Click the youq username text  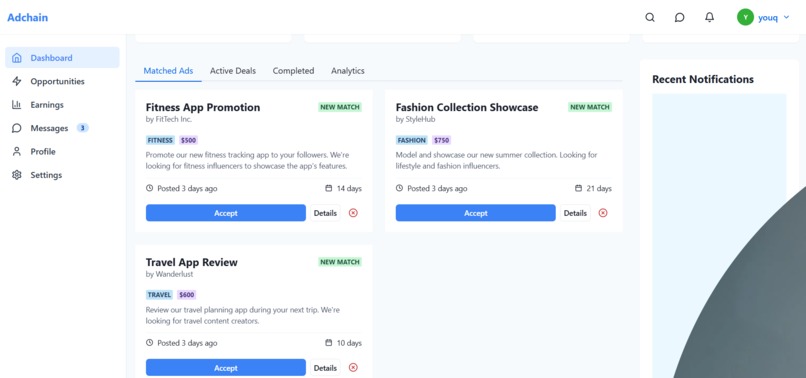767,17
